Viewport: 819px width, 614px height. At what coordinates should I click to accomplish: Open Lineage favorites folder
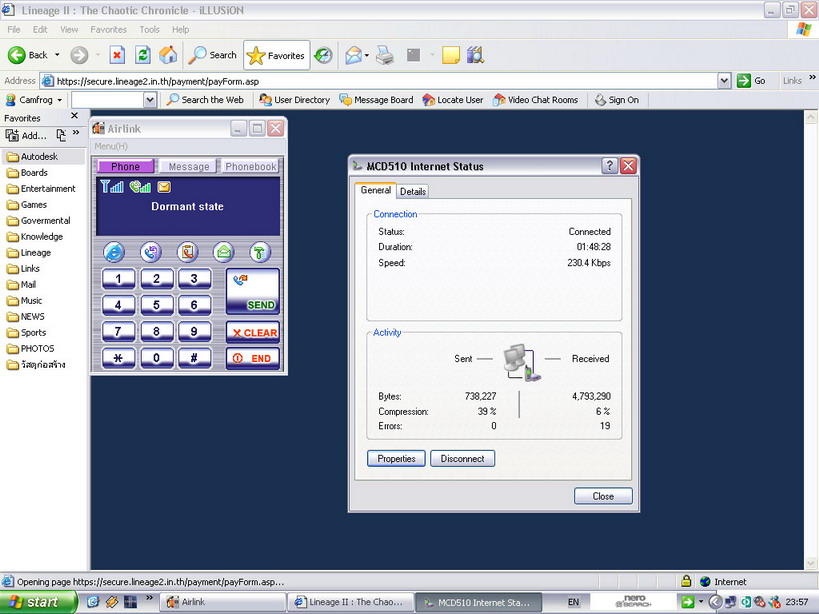pyautogui.click(x=29, y=253)
